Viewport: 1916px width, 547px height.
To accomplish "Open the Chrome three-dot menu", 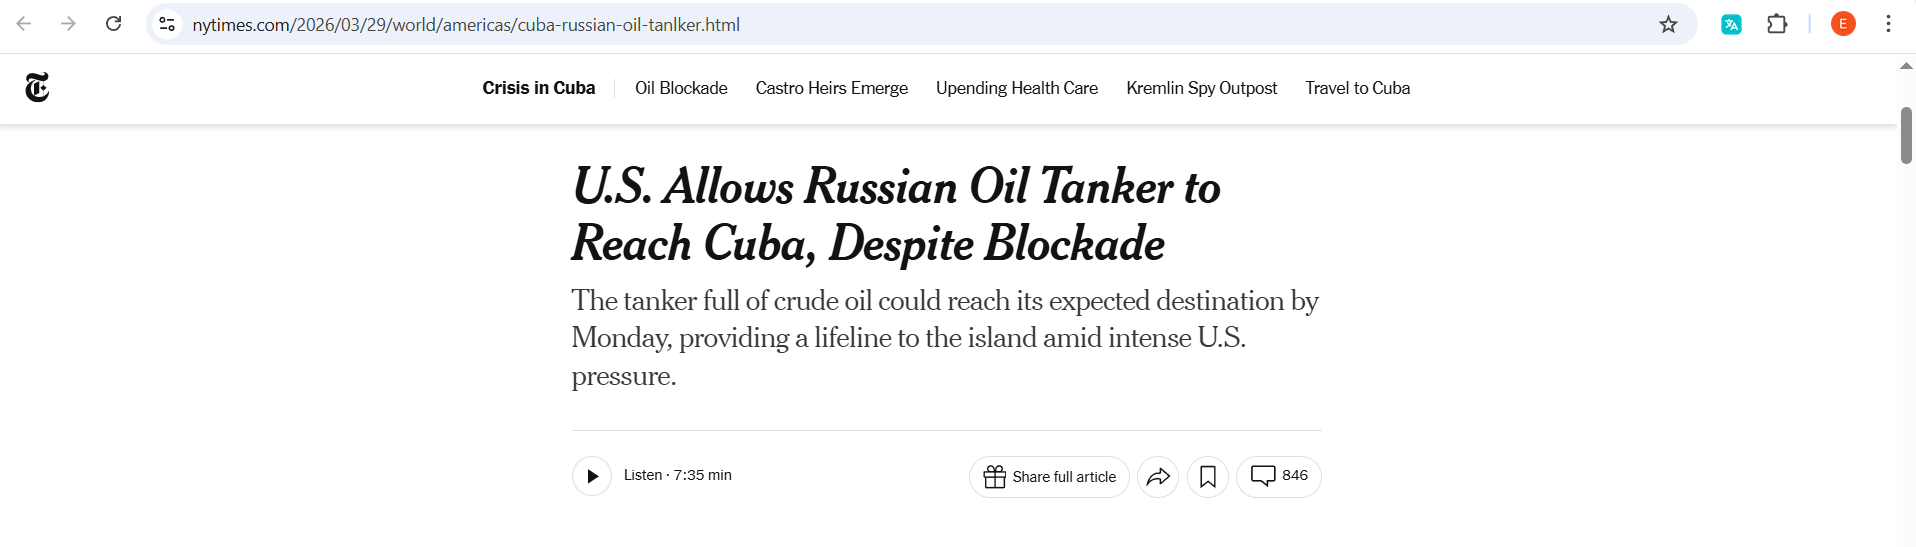I will click(1888, 24).
